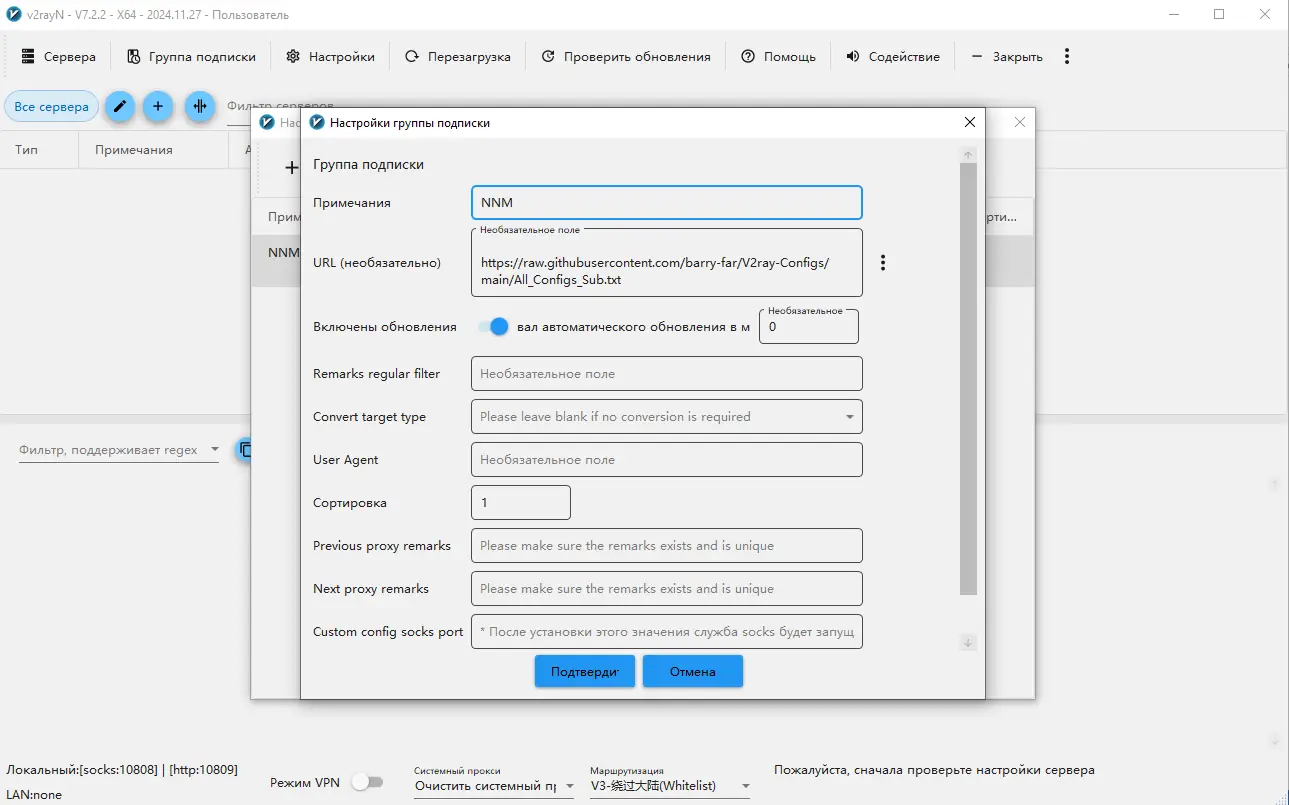
Task: Click the dialog scrollbar down arrow
Action: point(968,642)
